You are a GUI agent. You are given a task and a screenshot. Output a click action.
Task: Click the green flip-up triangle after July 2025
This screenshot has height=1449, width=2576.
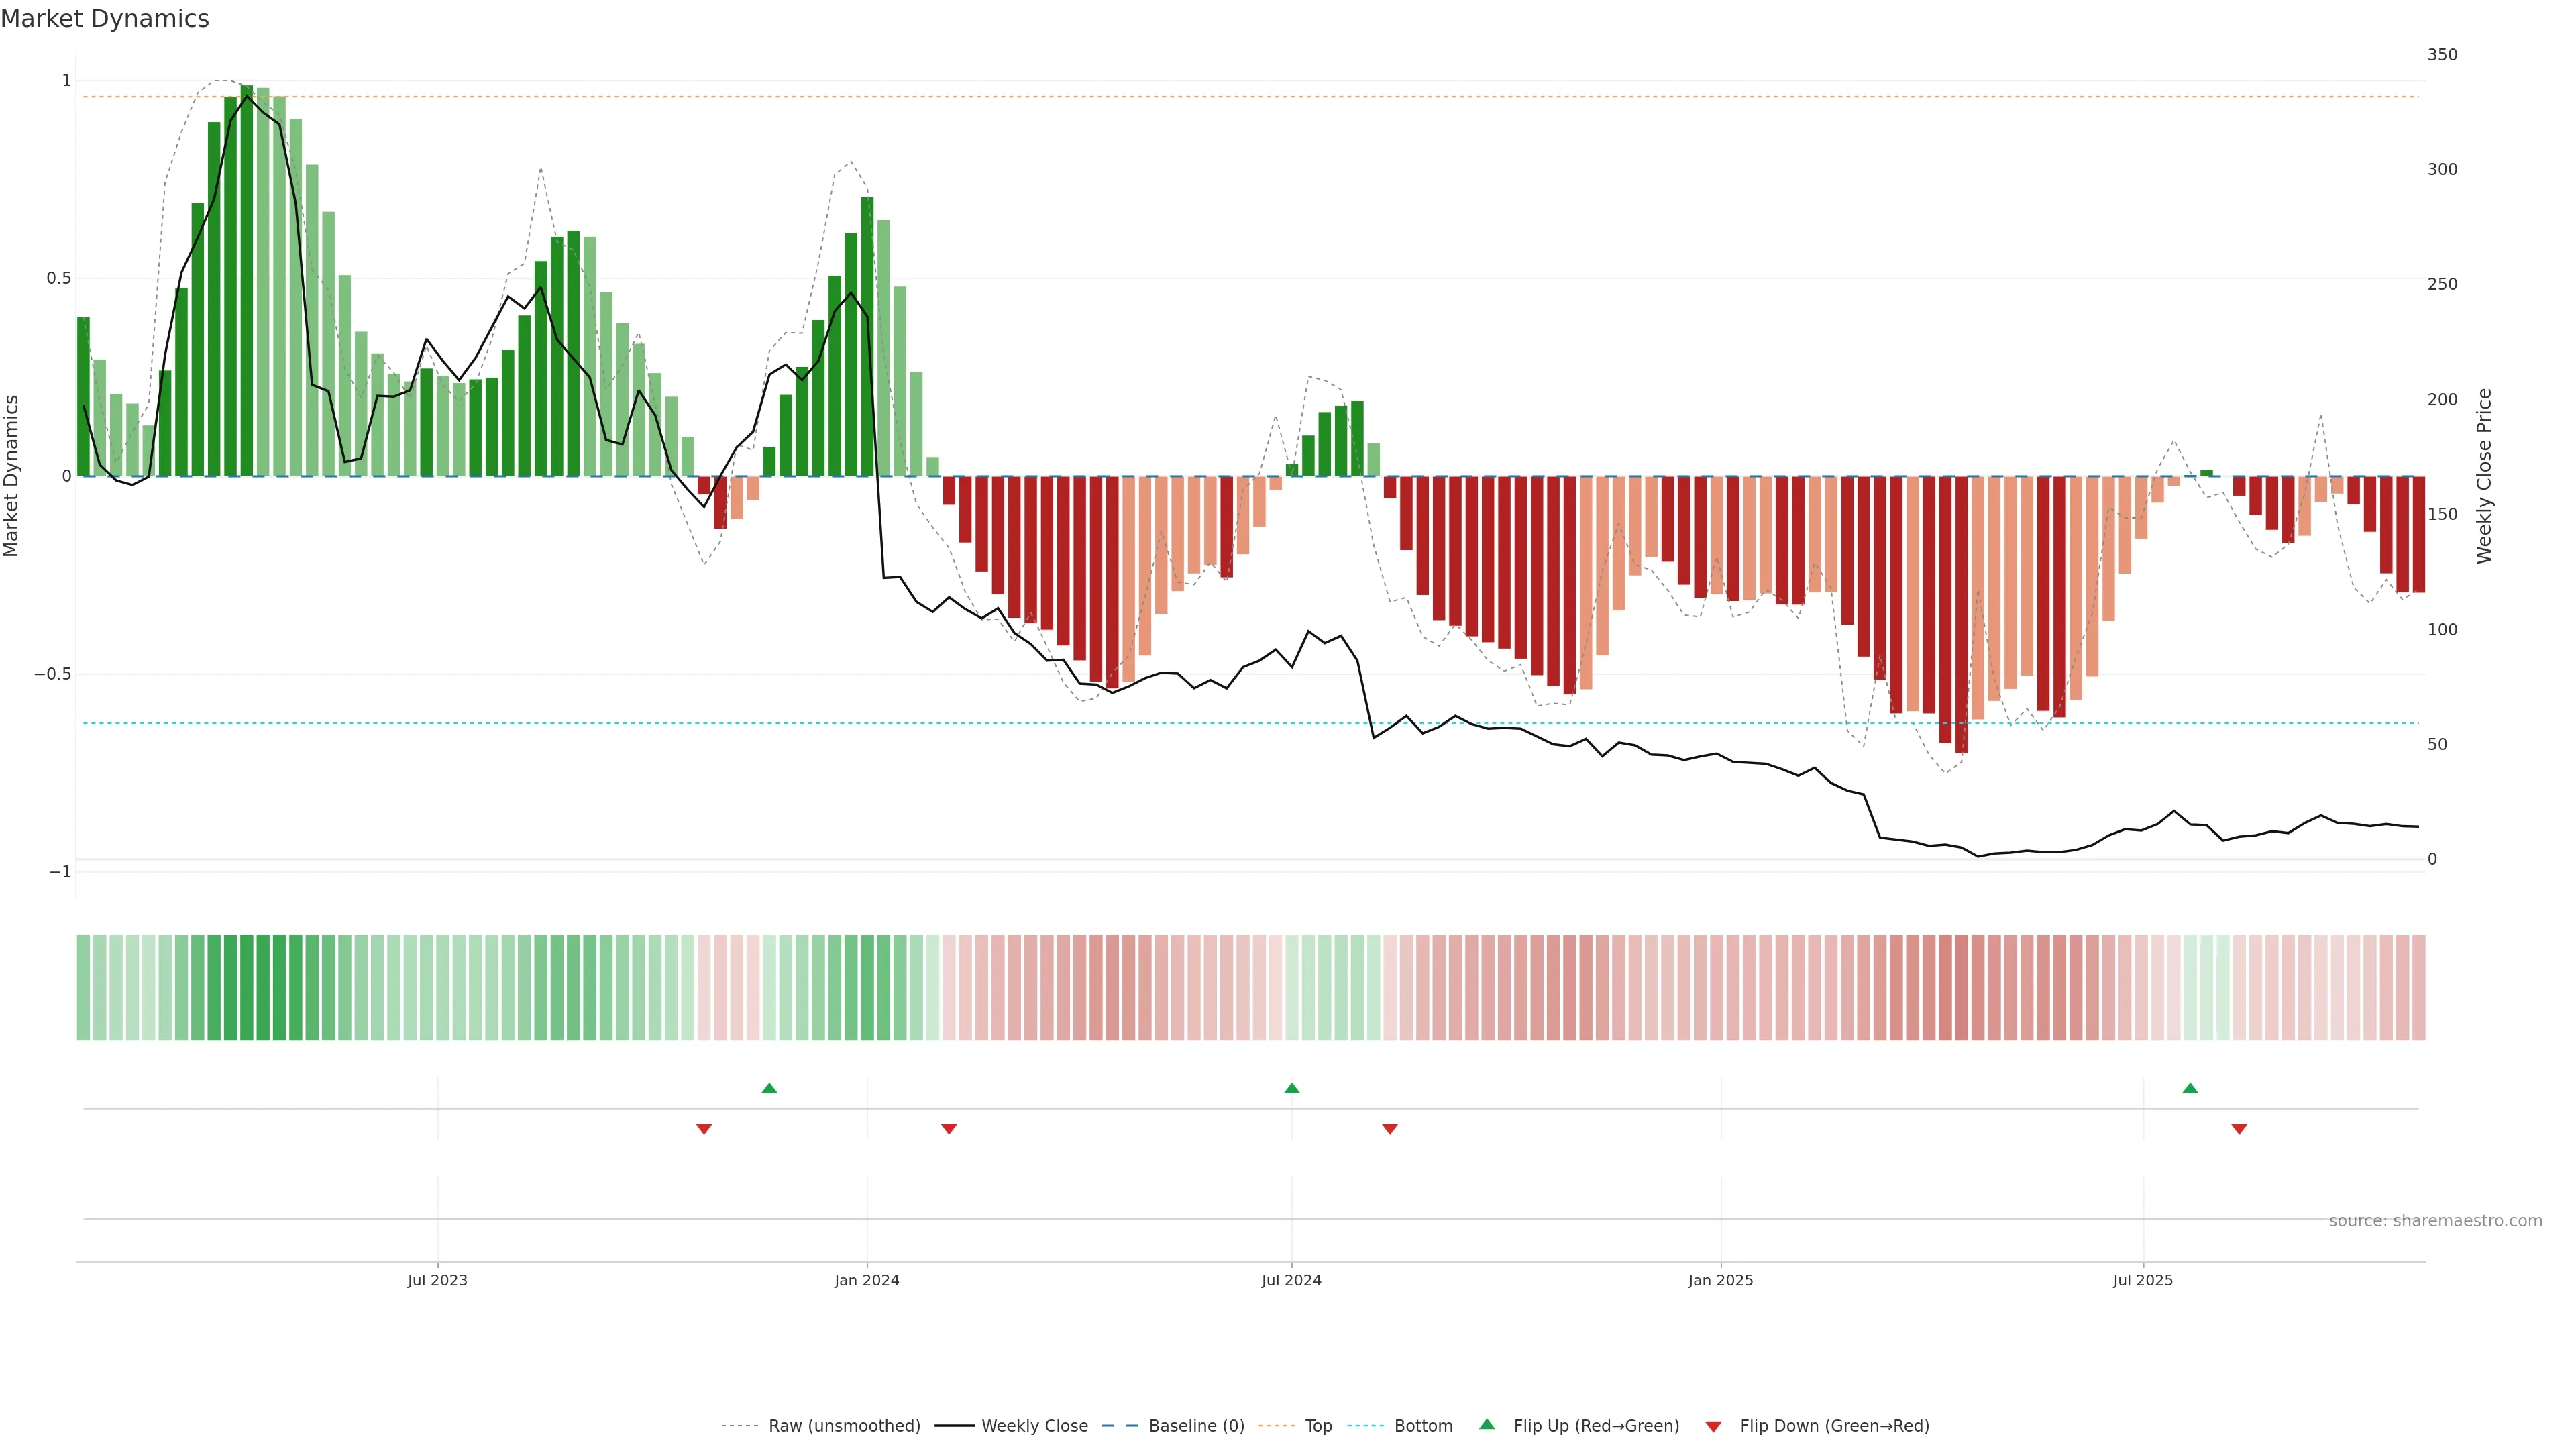2190,1088
